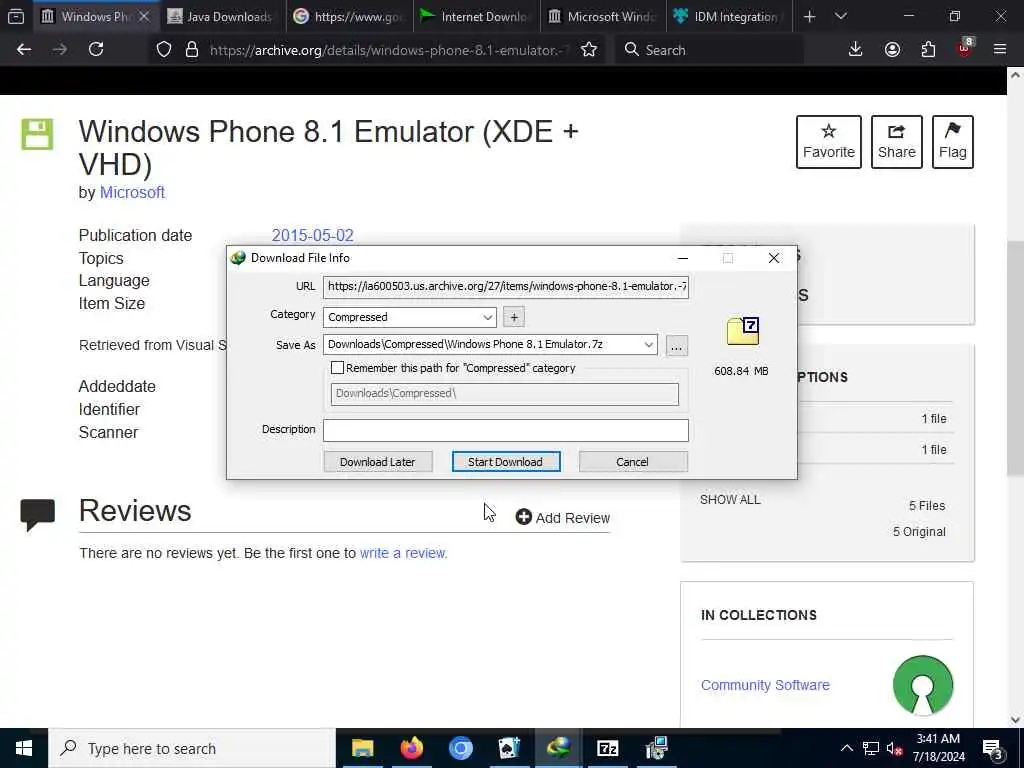Open the uBlock extension icon
The height and width of the screenshot is (768, 1024).
coord(965,48)
